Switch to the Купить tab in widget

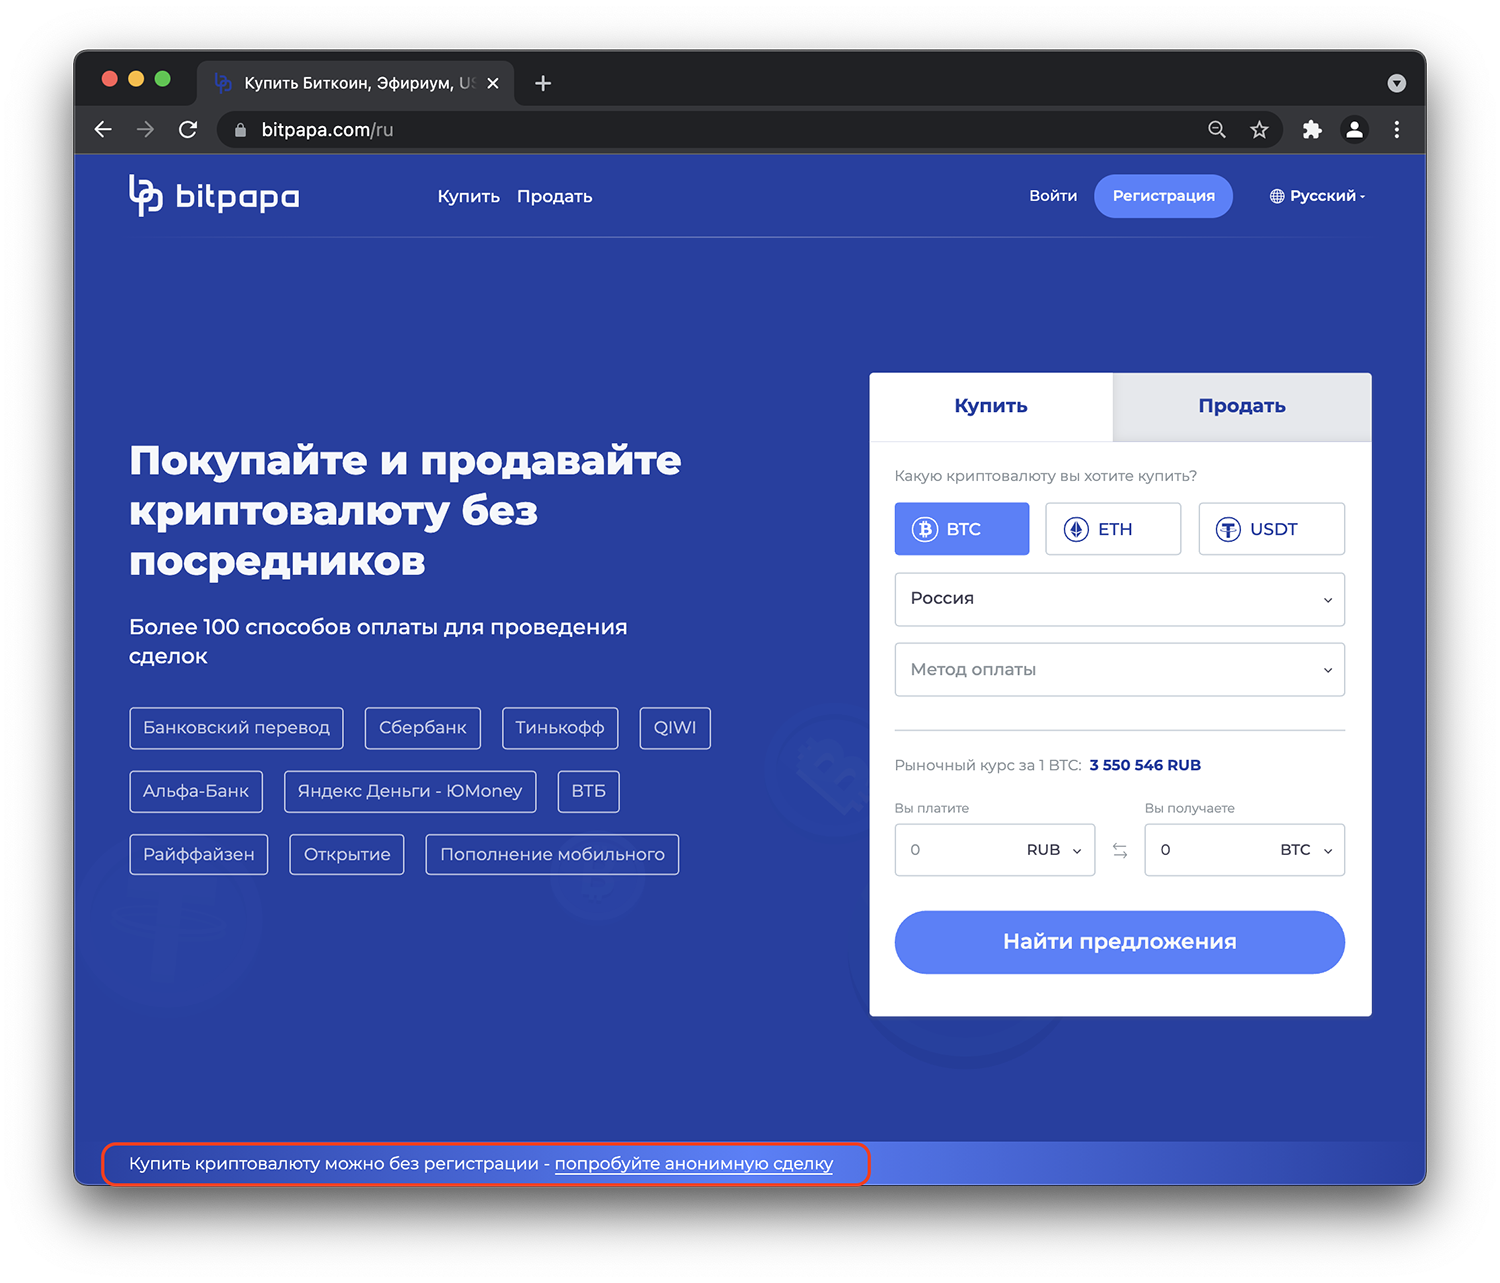click(x=991, y=406)
